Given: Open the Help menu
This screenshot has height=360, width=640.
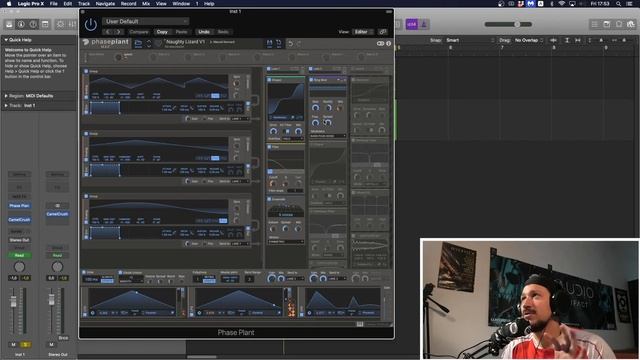Looking at the screenshot, I should (x=209, y=4).
